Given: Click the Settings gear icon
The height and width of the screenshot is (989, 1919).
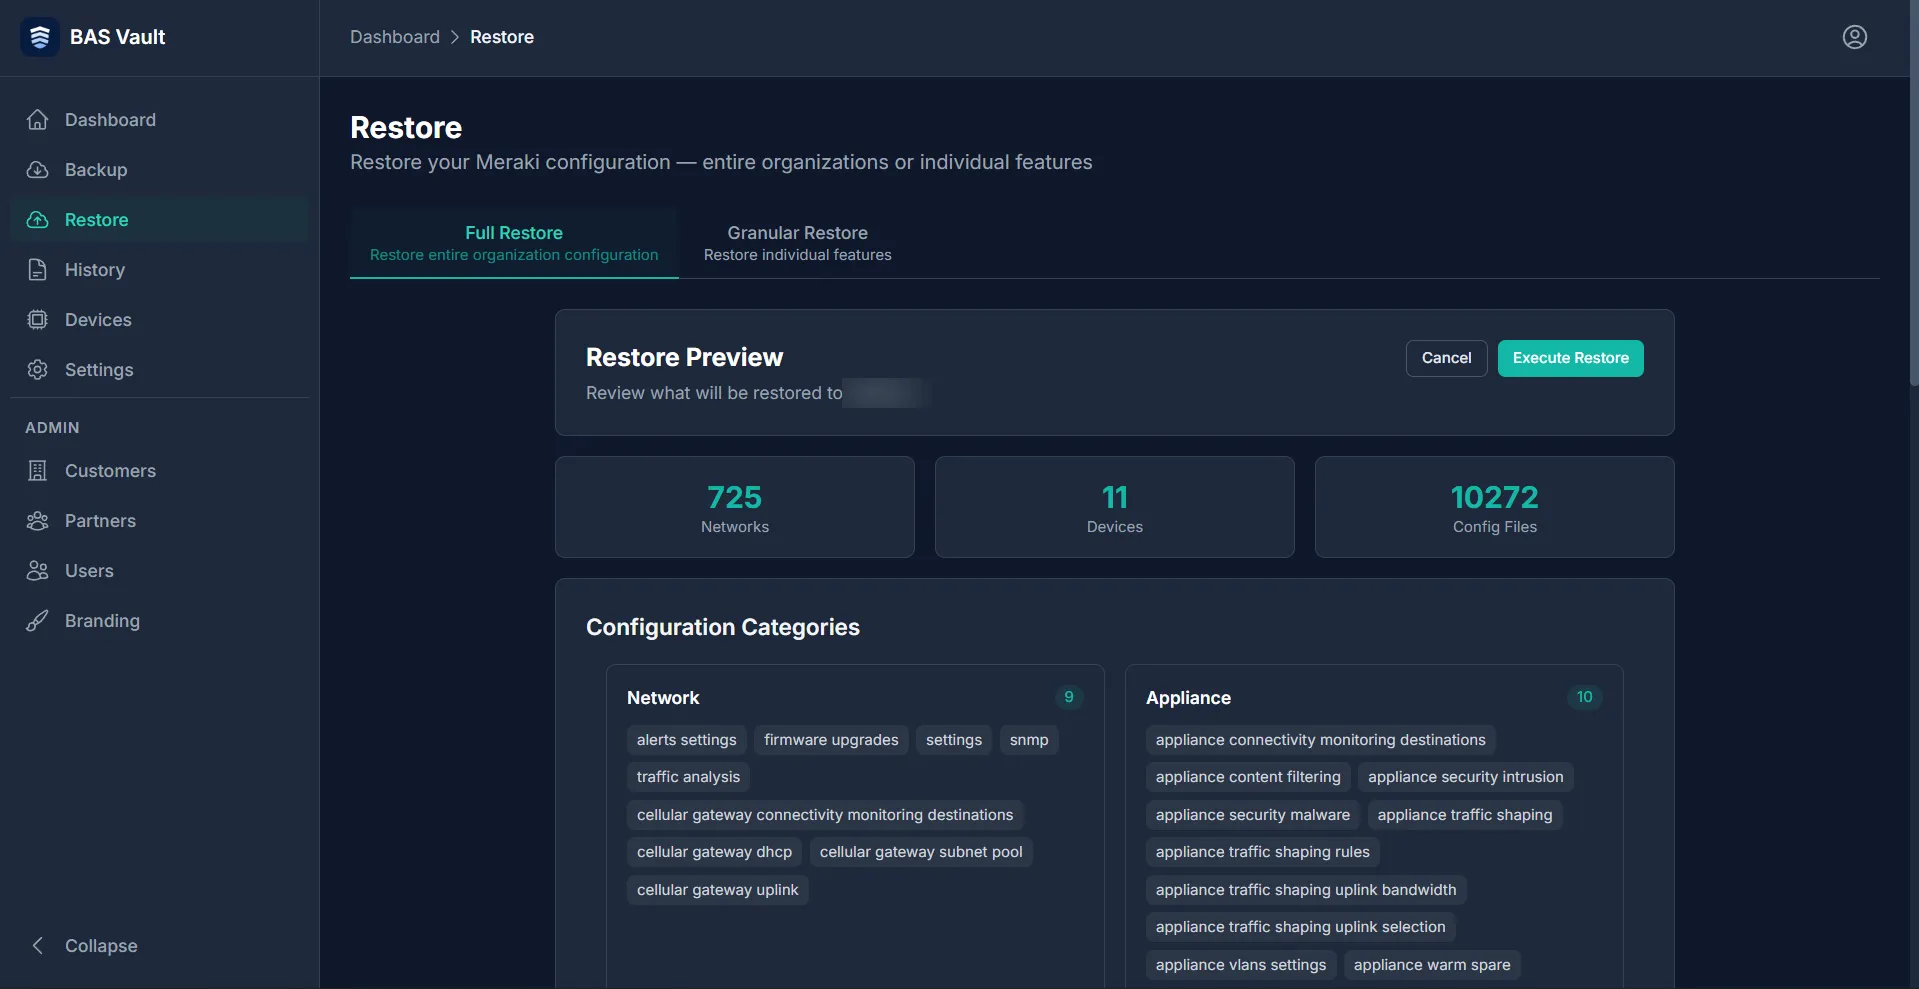Looking at the screenshot, I should (38, 370).
